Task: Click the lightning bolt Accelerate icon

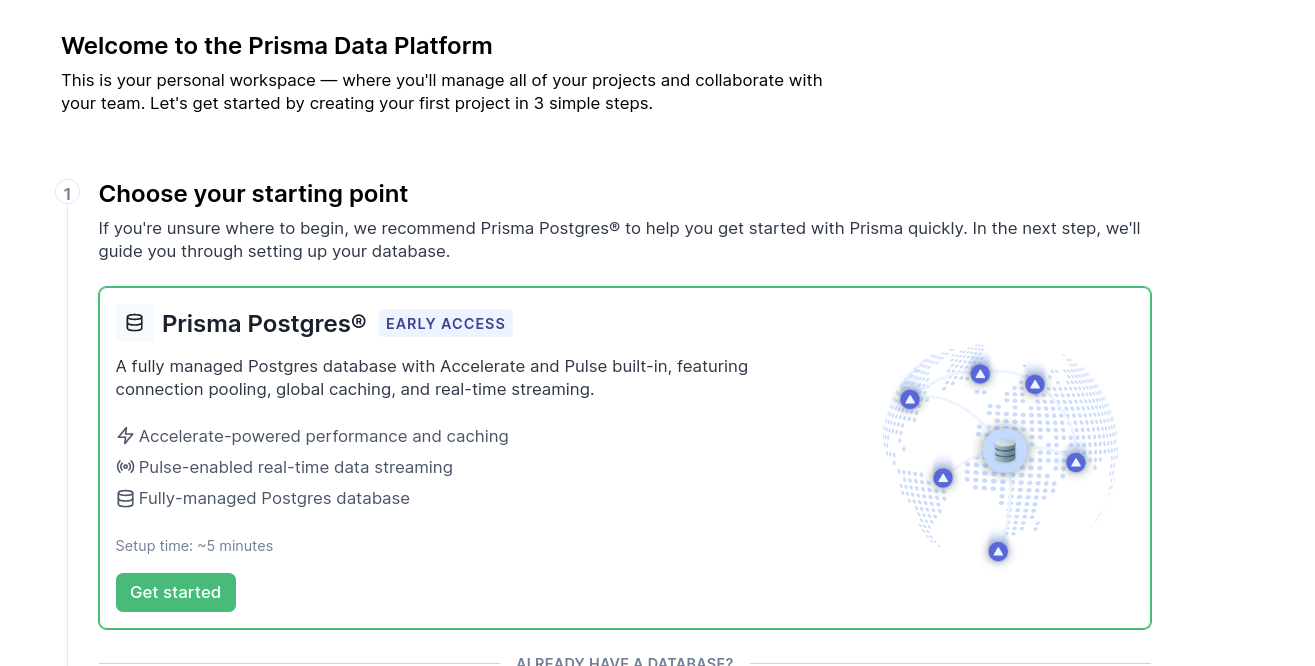Action: click(x=125, y=436)
